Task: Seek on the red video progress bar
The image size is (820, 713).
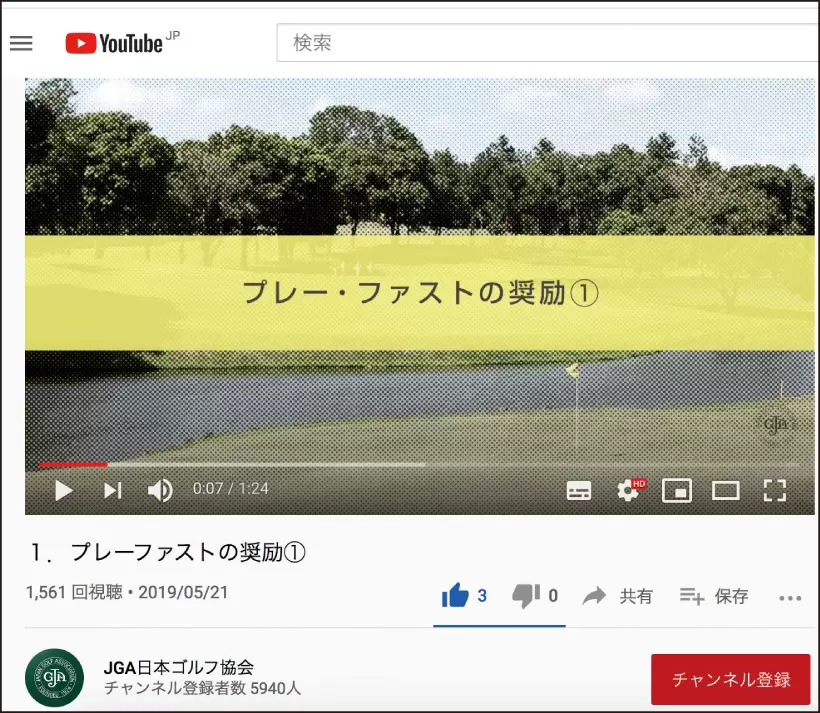Action: (73, 464)
